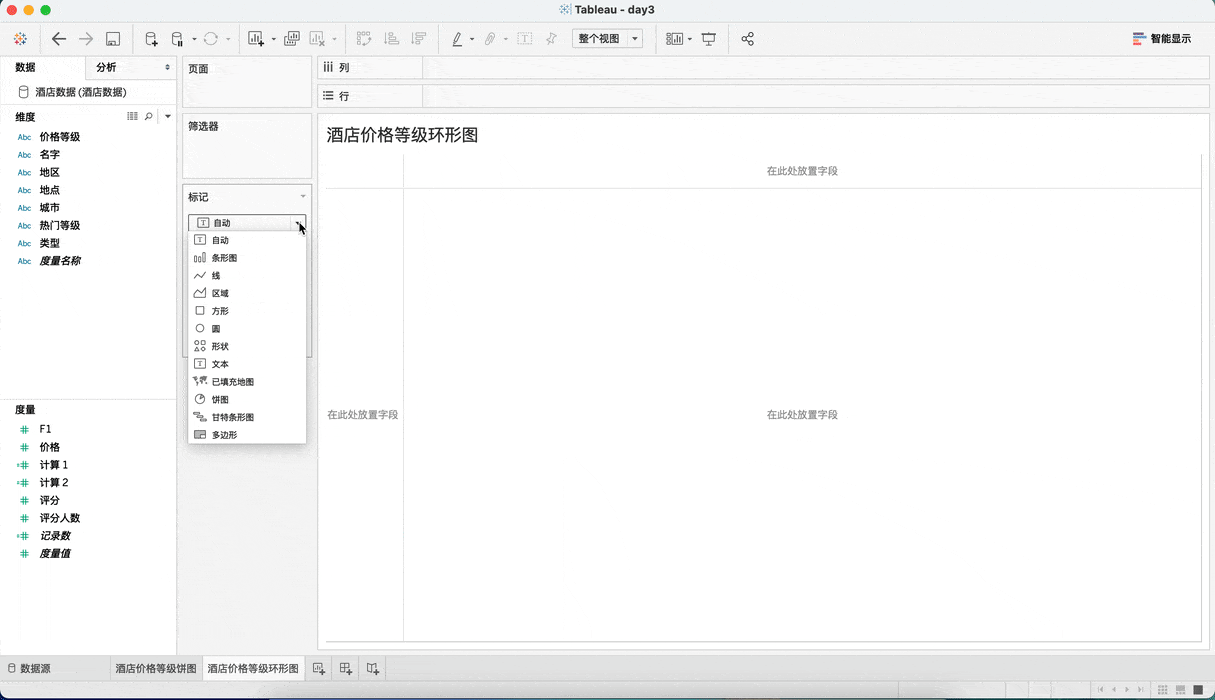Click the refresh data icon
The height and width of the screenshot is (700, 1215).
coord(210,39)
